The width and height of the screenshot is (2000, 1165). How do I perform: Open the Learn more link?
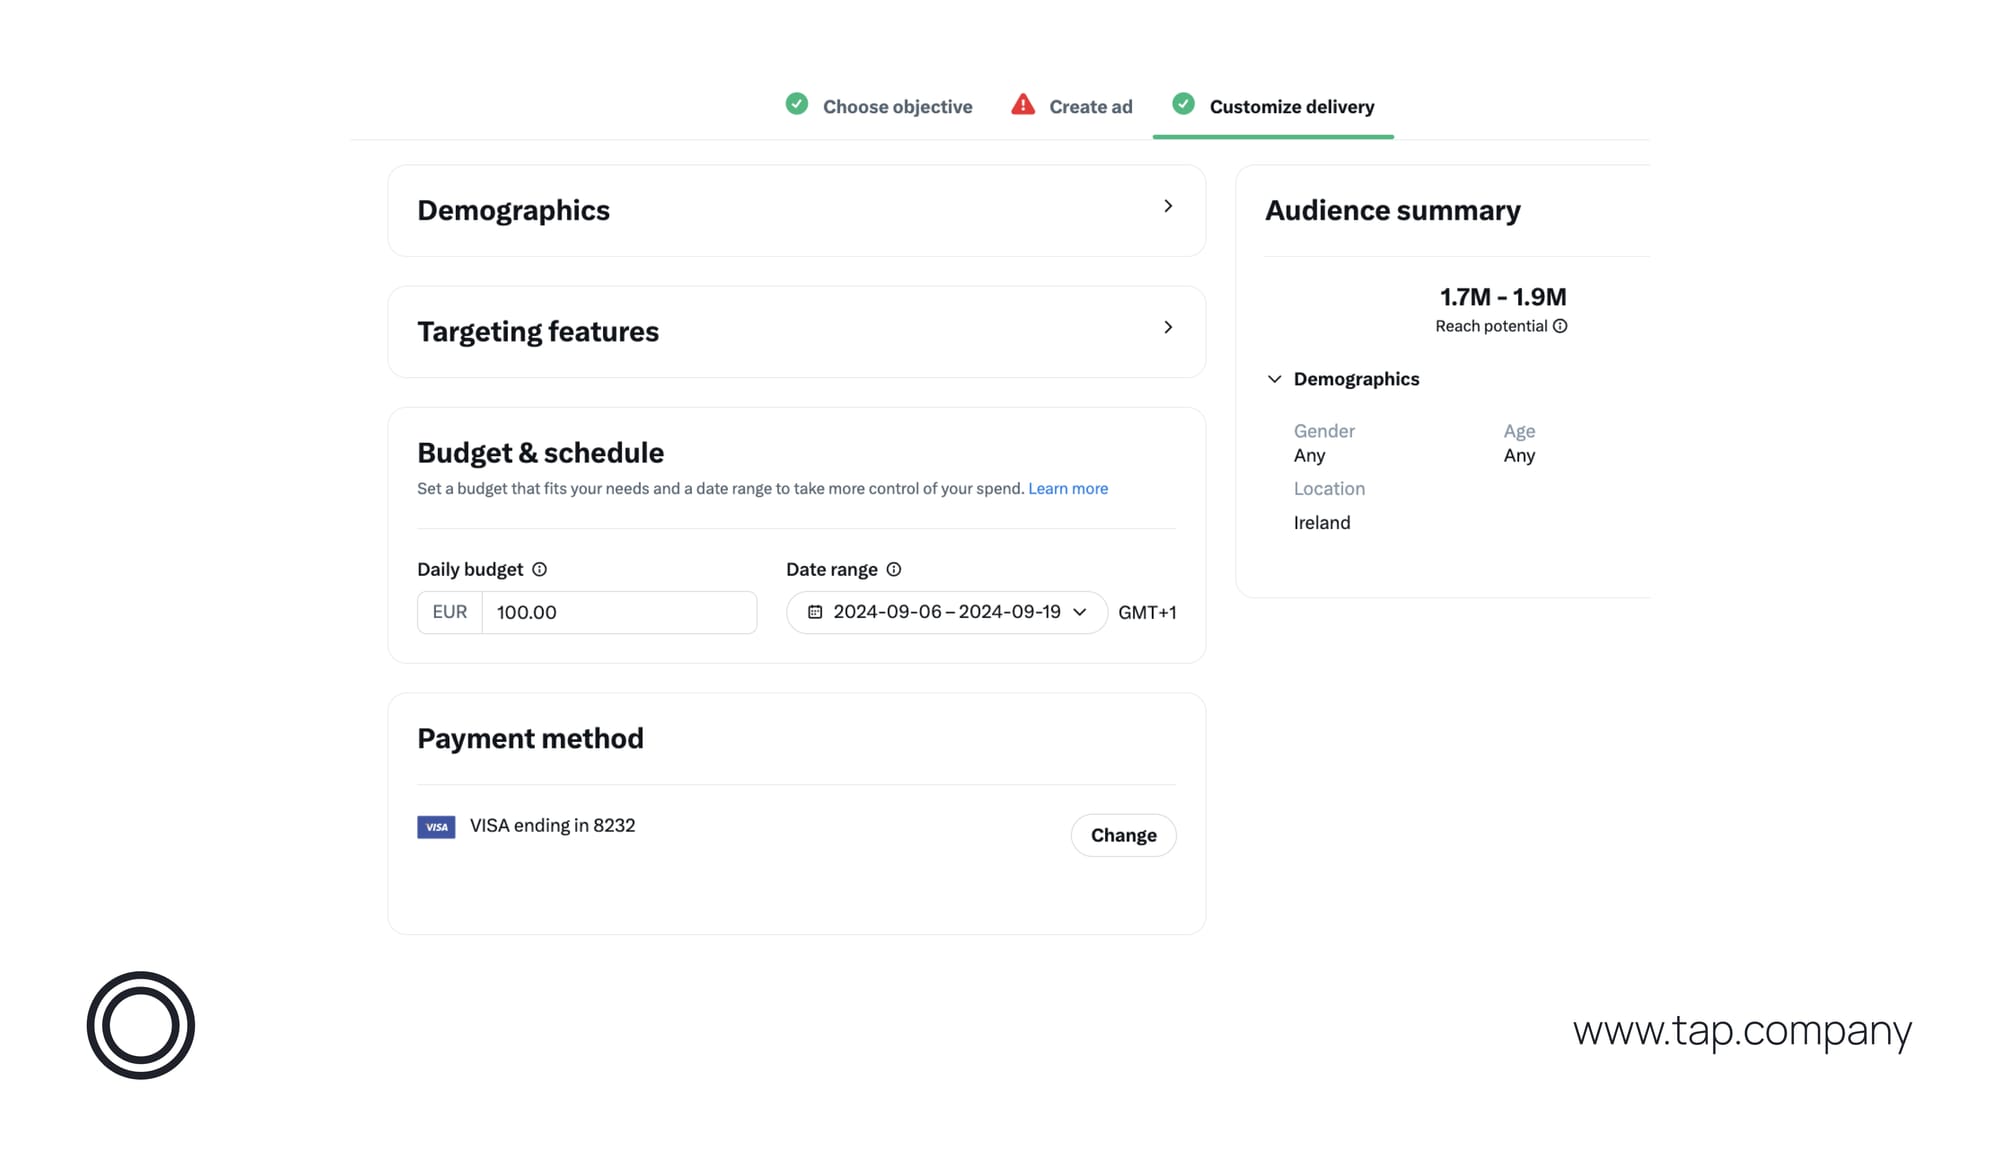click(x=1068, y=488)
